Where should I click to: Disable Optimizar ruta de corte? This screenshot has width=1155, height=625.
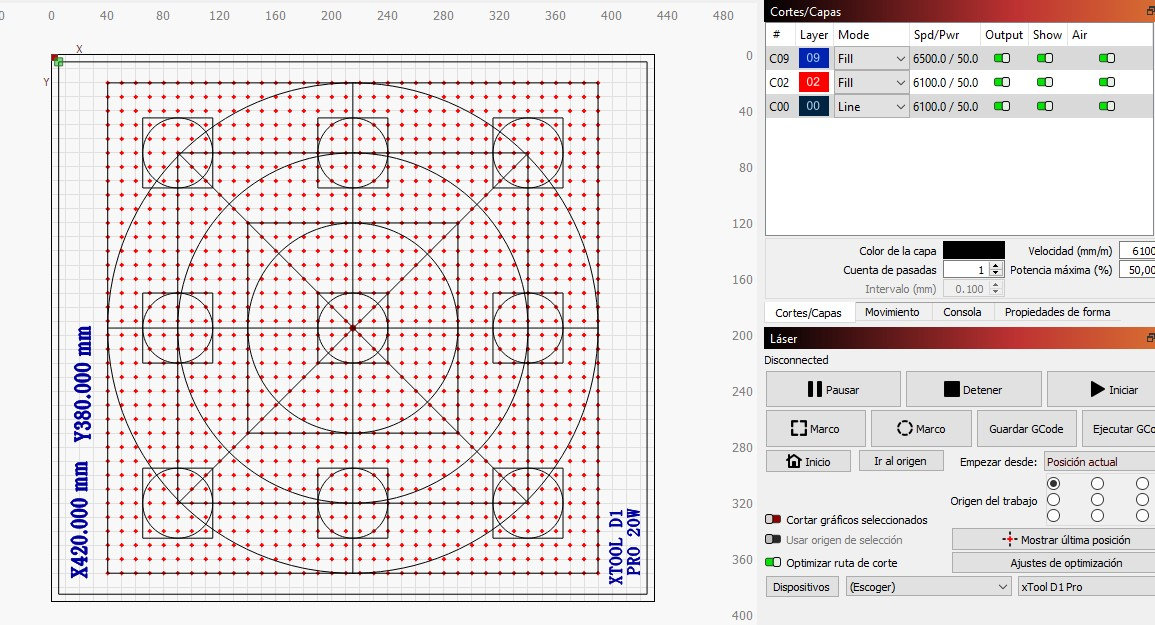[x=774, y=562]
